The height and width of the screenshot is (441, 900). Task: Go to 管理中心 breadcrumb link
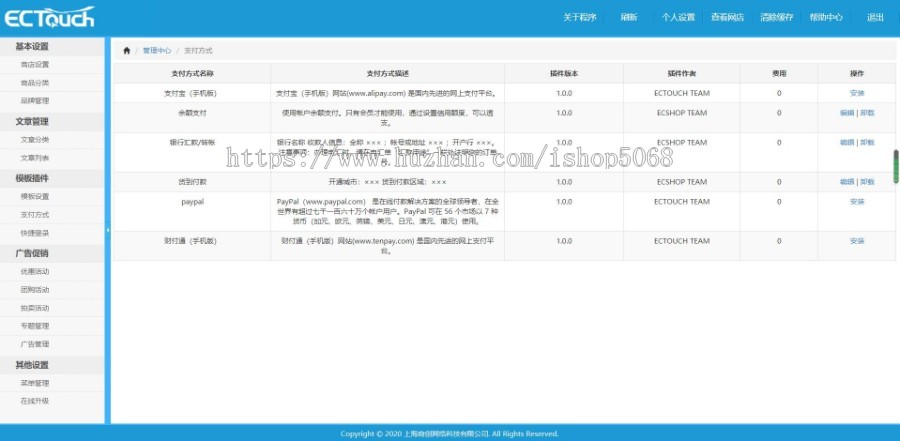[x=157, y=51]
